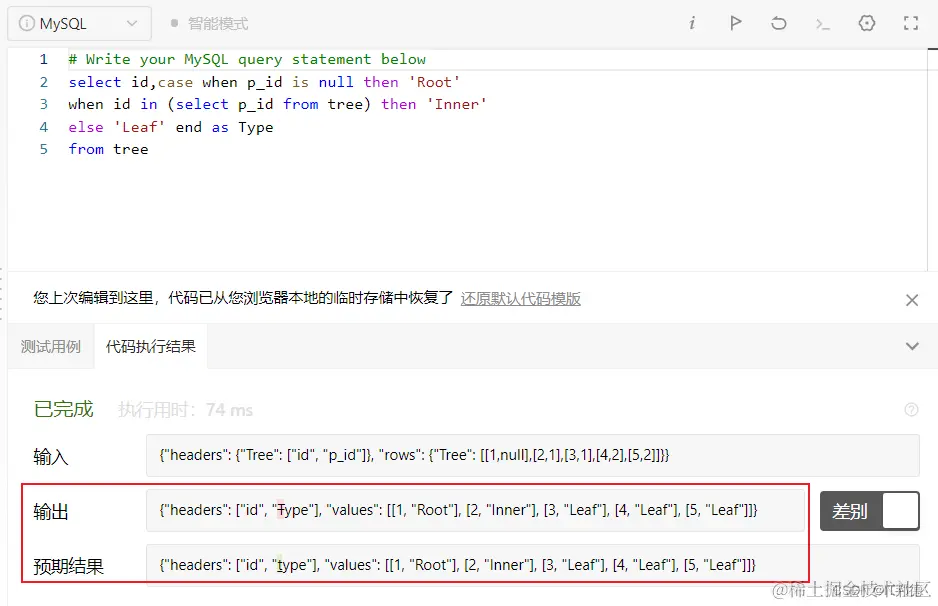Image resolution: width=938 pixels, height=606 pixels.
Task: Click the info circle beside MySQL
Action: point(27,23)
